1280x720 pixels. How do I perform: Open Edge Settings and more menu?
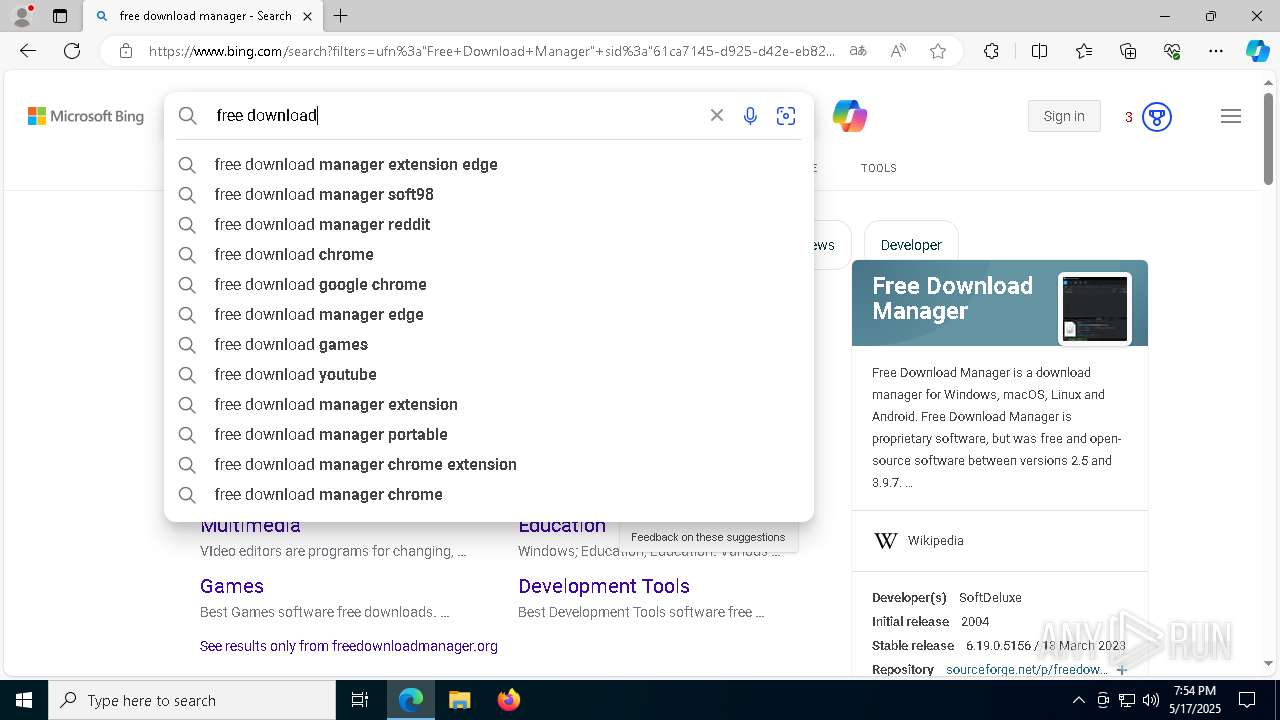point(1216,51)
